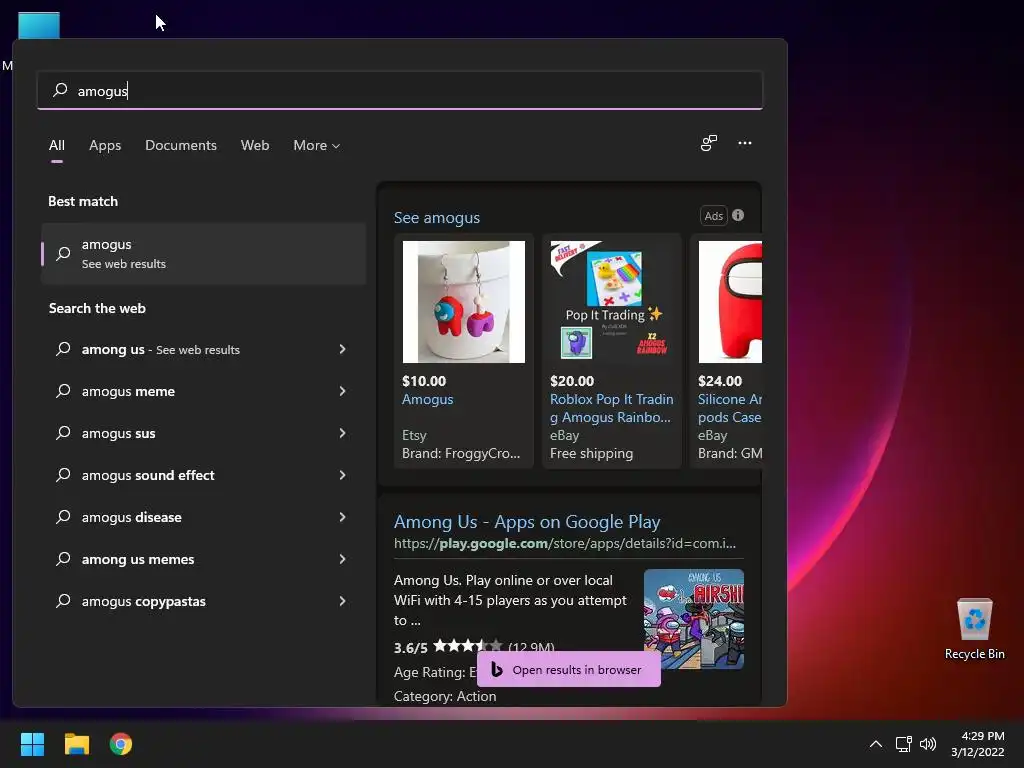Switch to the Documents tab
The width and height of the screenshot is (1024, 768).
pyautogui.click(x=181, y=145)
